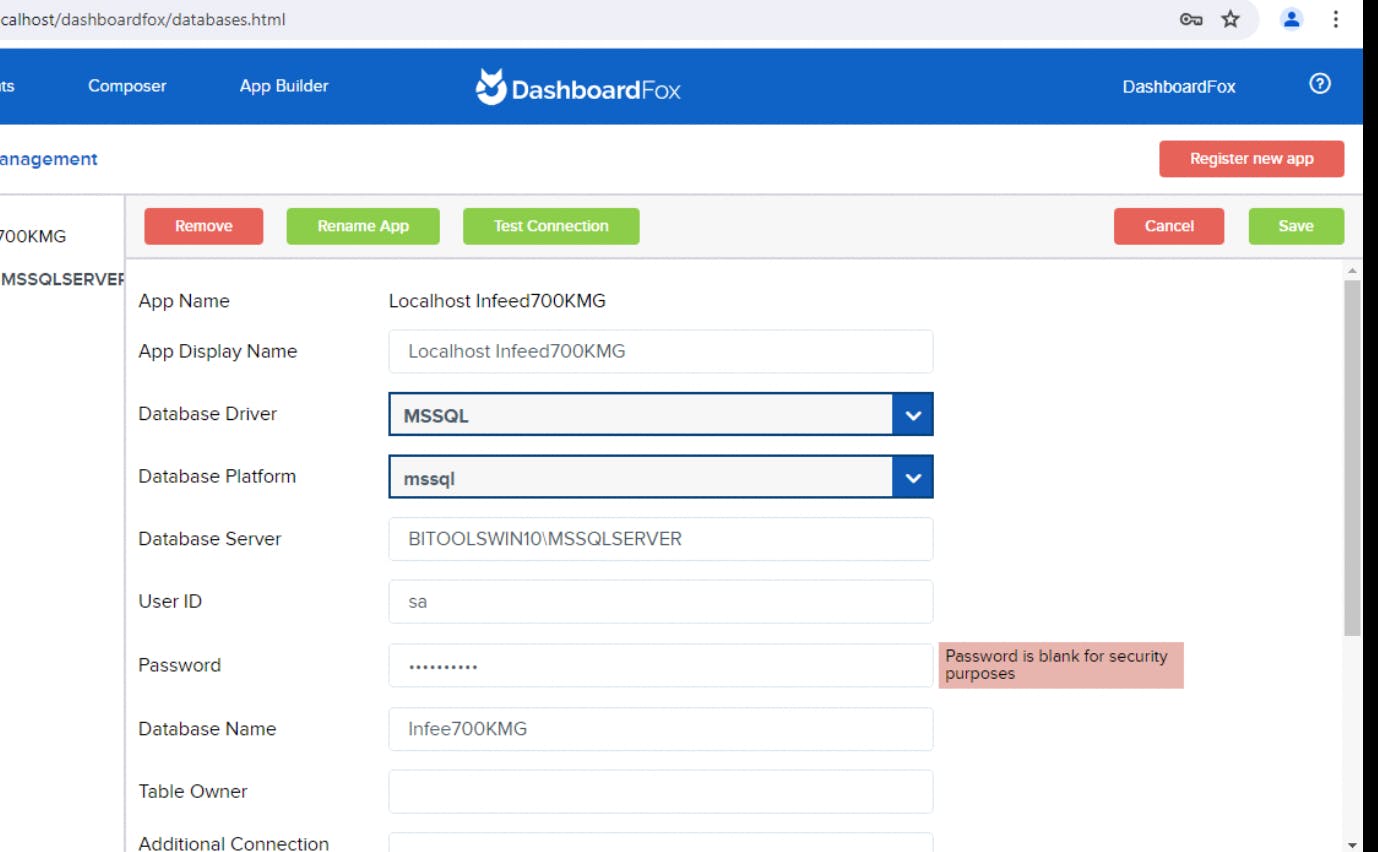Edit the Database Name field
Screen dimensions: 1378x852
point(661,729)
